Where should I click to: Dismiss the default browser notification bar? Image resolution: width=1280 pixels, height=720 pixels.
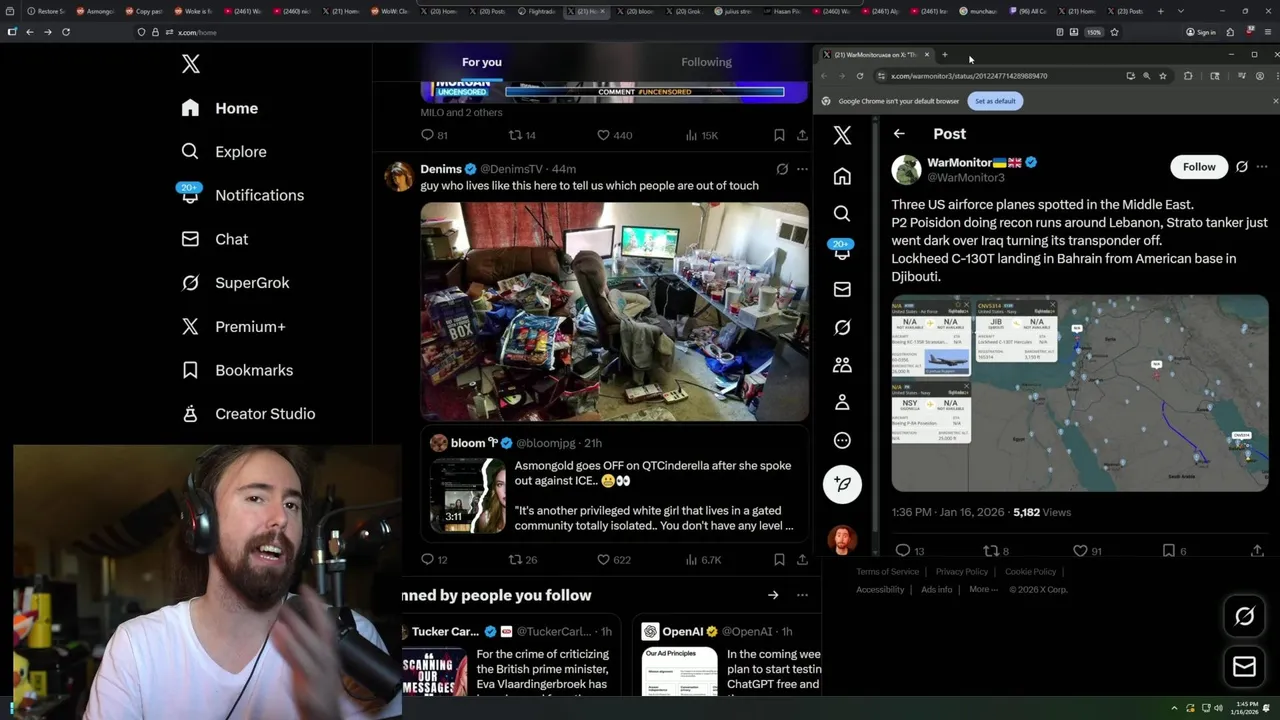[x=1275, y=101]
